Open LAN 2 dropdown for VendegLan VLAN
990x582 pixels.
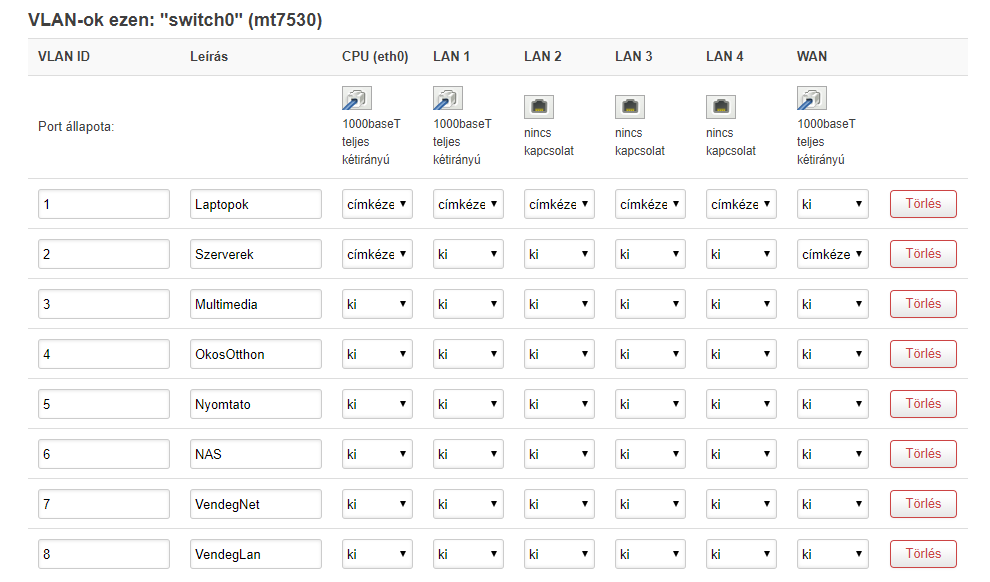click(559, 554)
